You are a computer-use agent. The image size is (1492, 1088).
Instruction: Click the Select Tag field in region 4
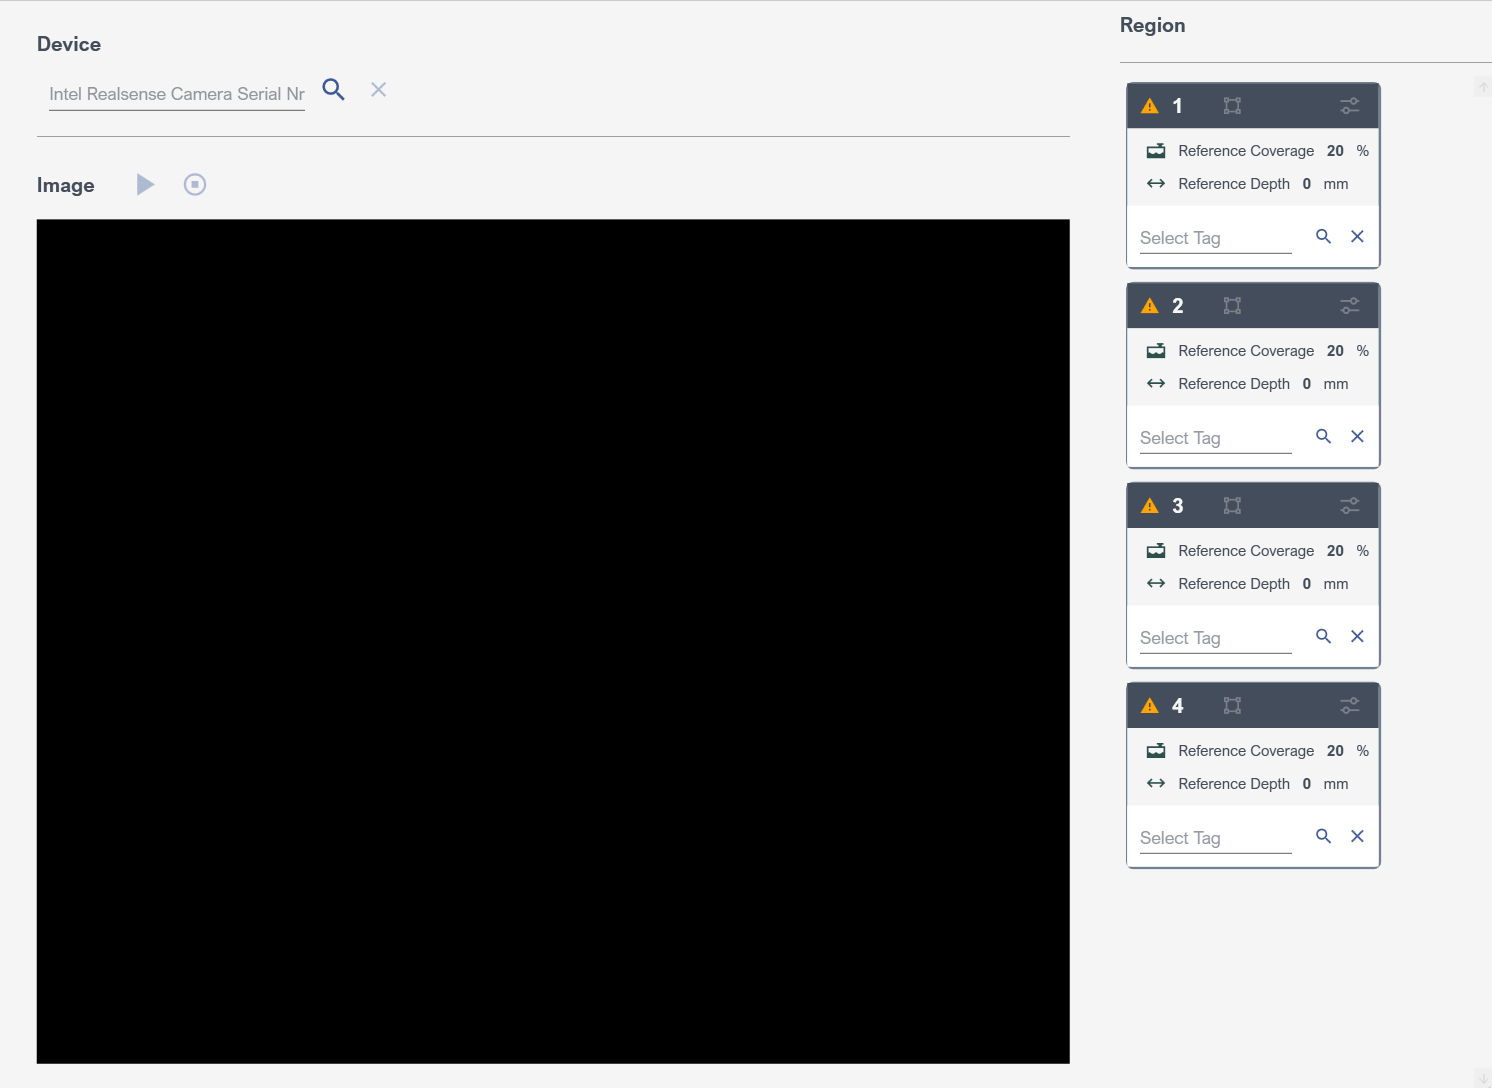click(x=1215, y=838)
